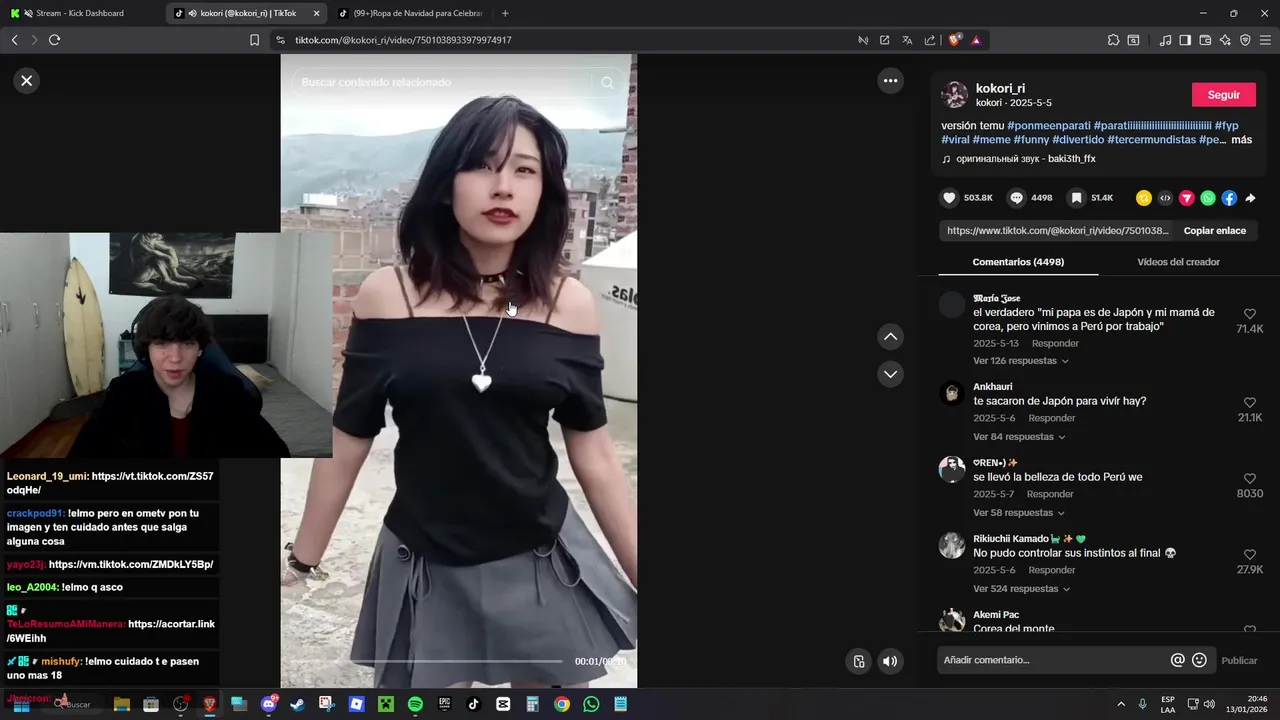Expand 'Ver 524 respuestas' under Rikiuchii Kamado
The width and height of the screenshot is (1280, 720).
[x=1021, y=589]
